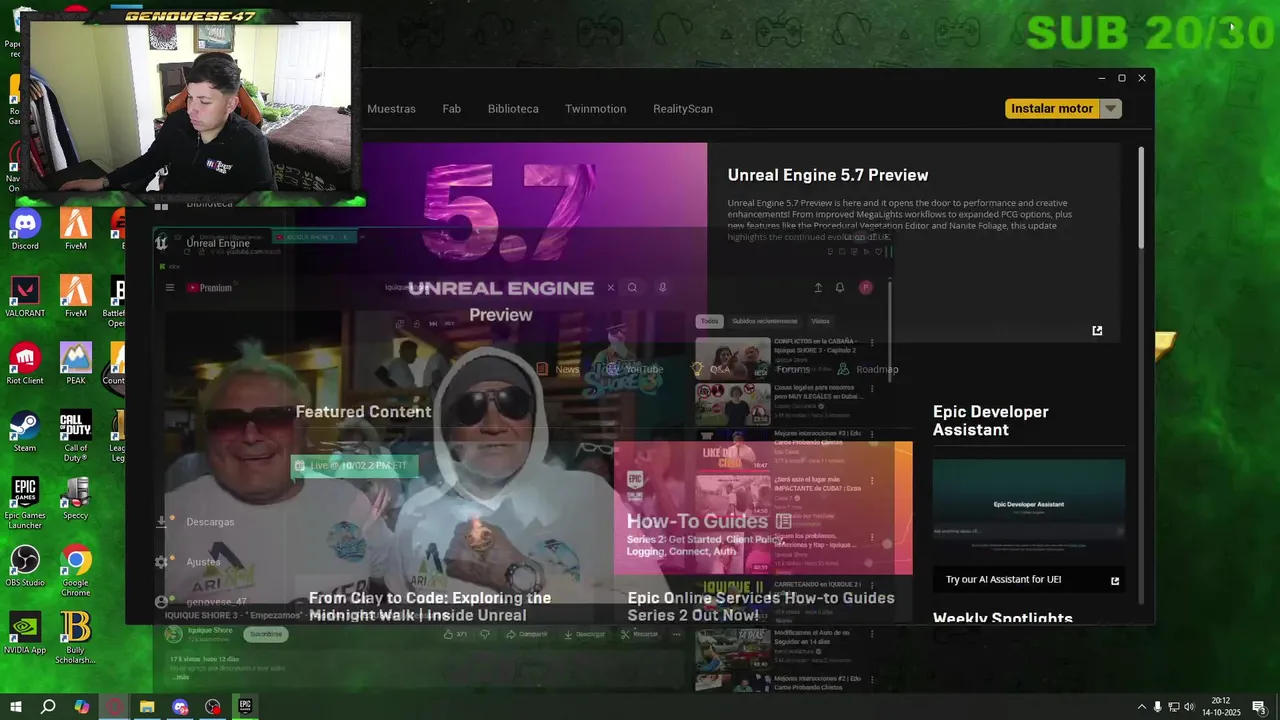The width and height of the screenshot is (1280, 720).
Task: Click the Descargar button under the video
Action: tap(584, 634)
